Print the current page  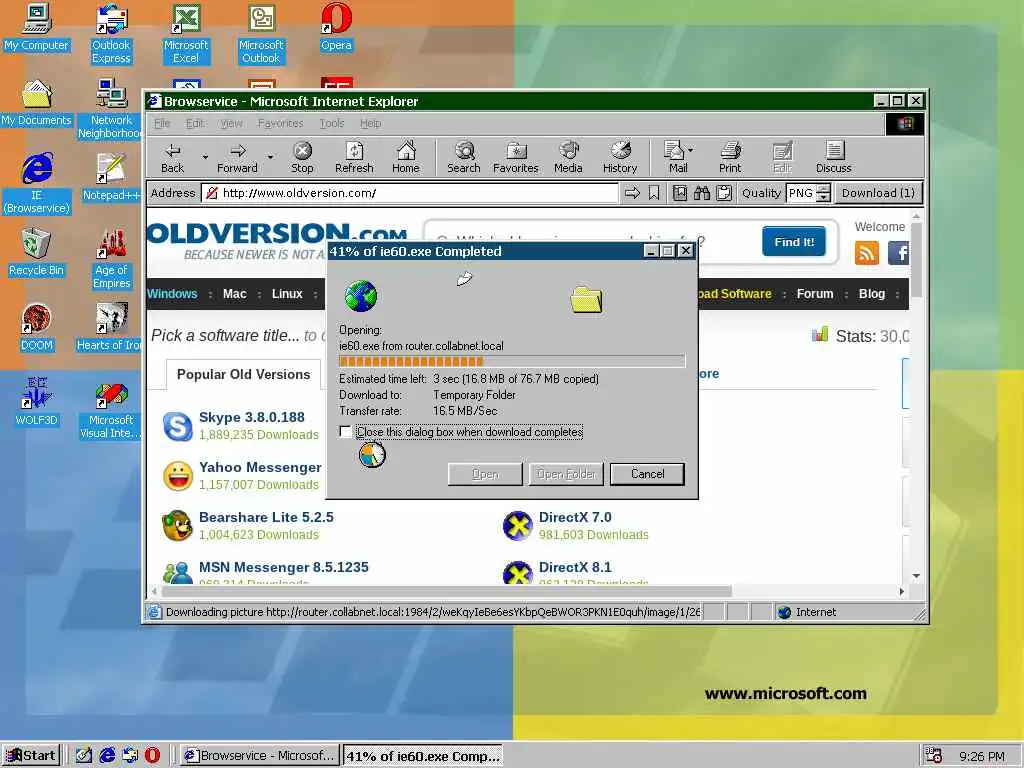click(x=730, y=157)
